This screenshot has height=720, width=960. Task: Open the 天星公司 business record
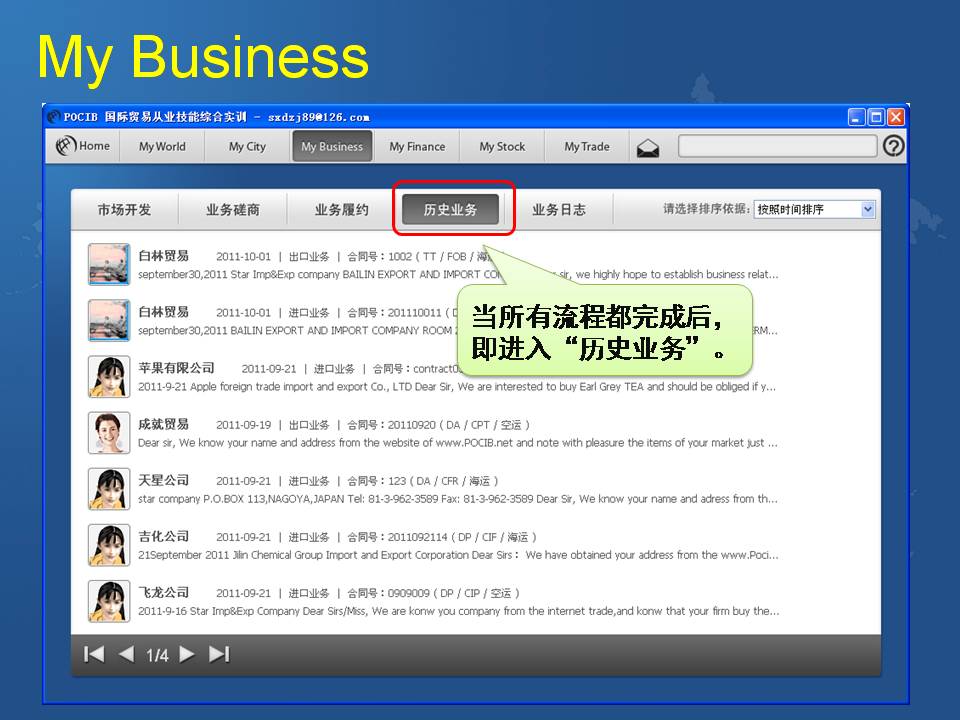coord(163,481)
